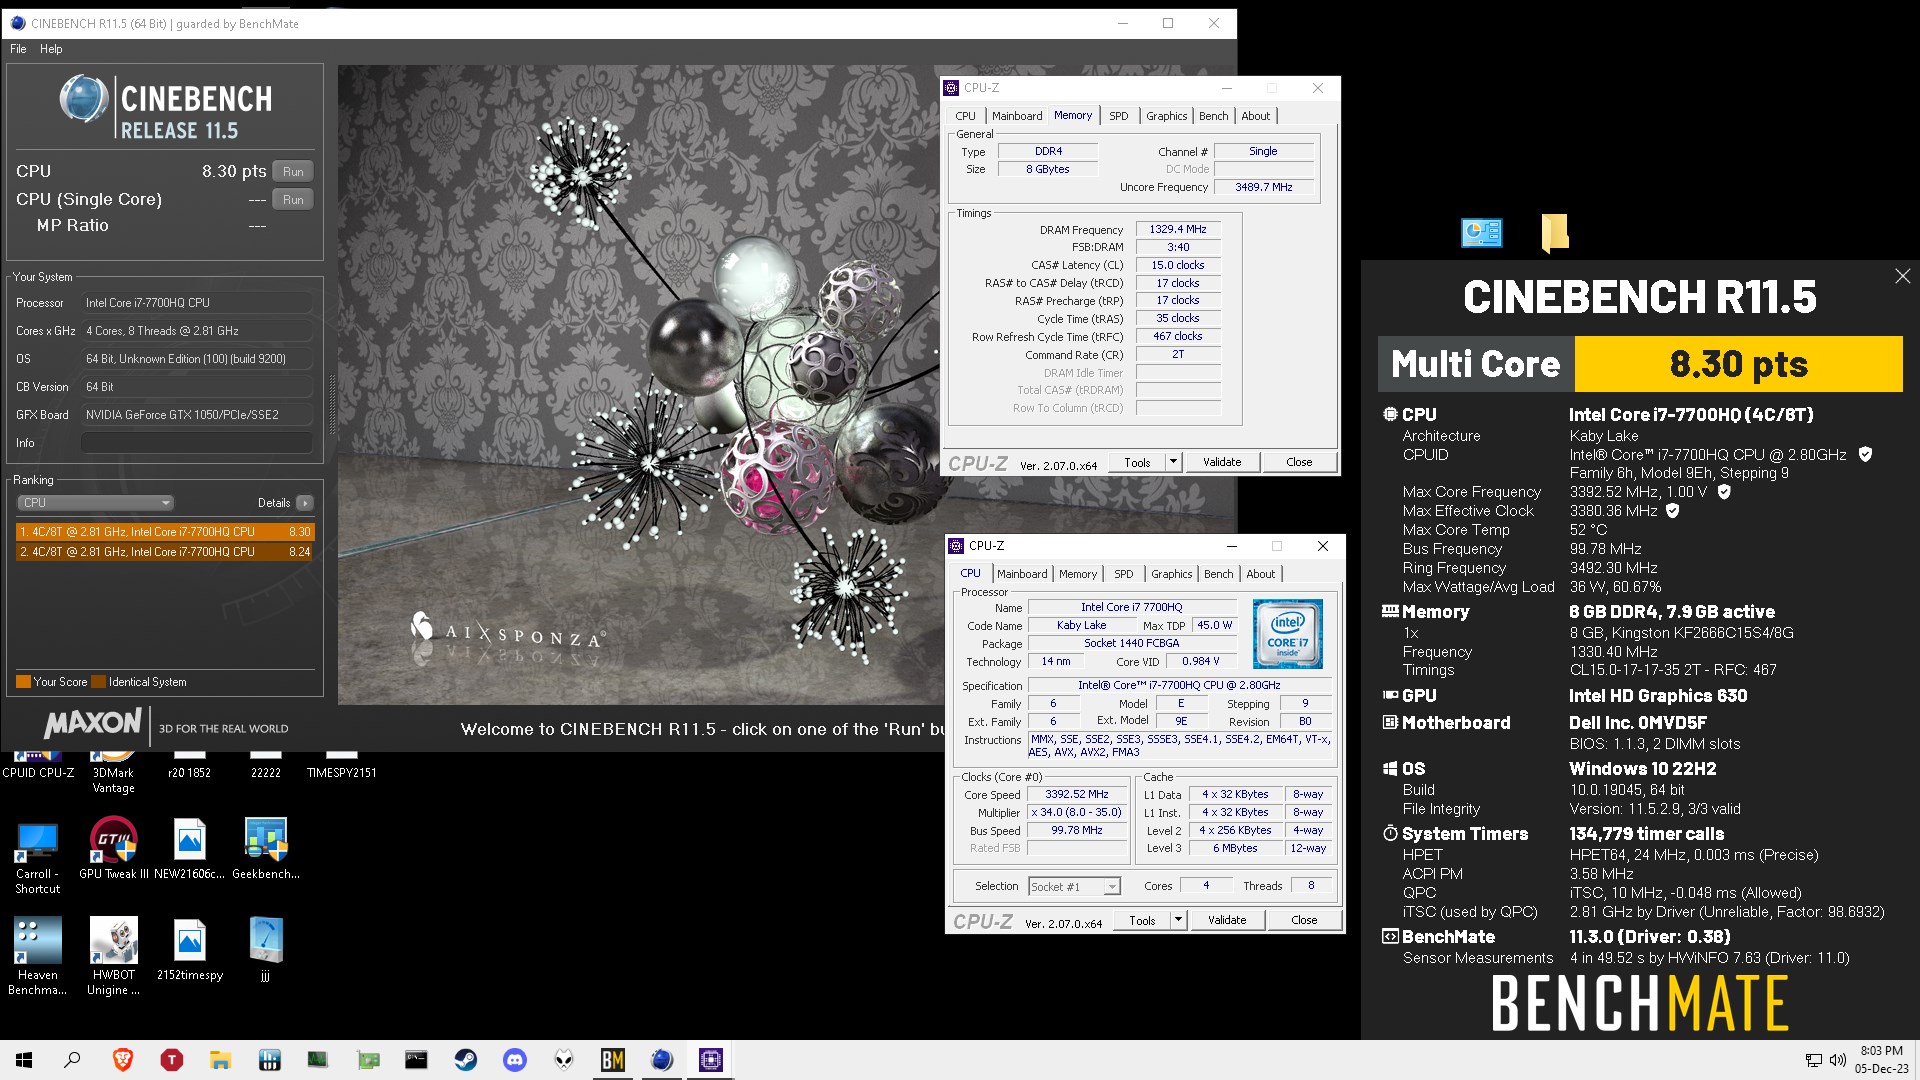Open the red T app in the taskbar
The height and width of the screenshot is (1080, 1920).
171,1060
